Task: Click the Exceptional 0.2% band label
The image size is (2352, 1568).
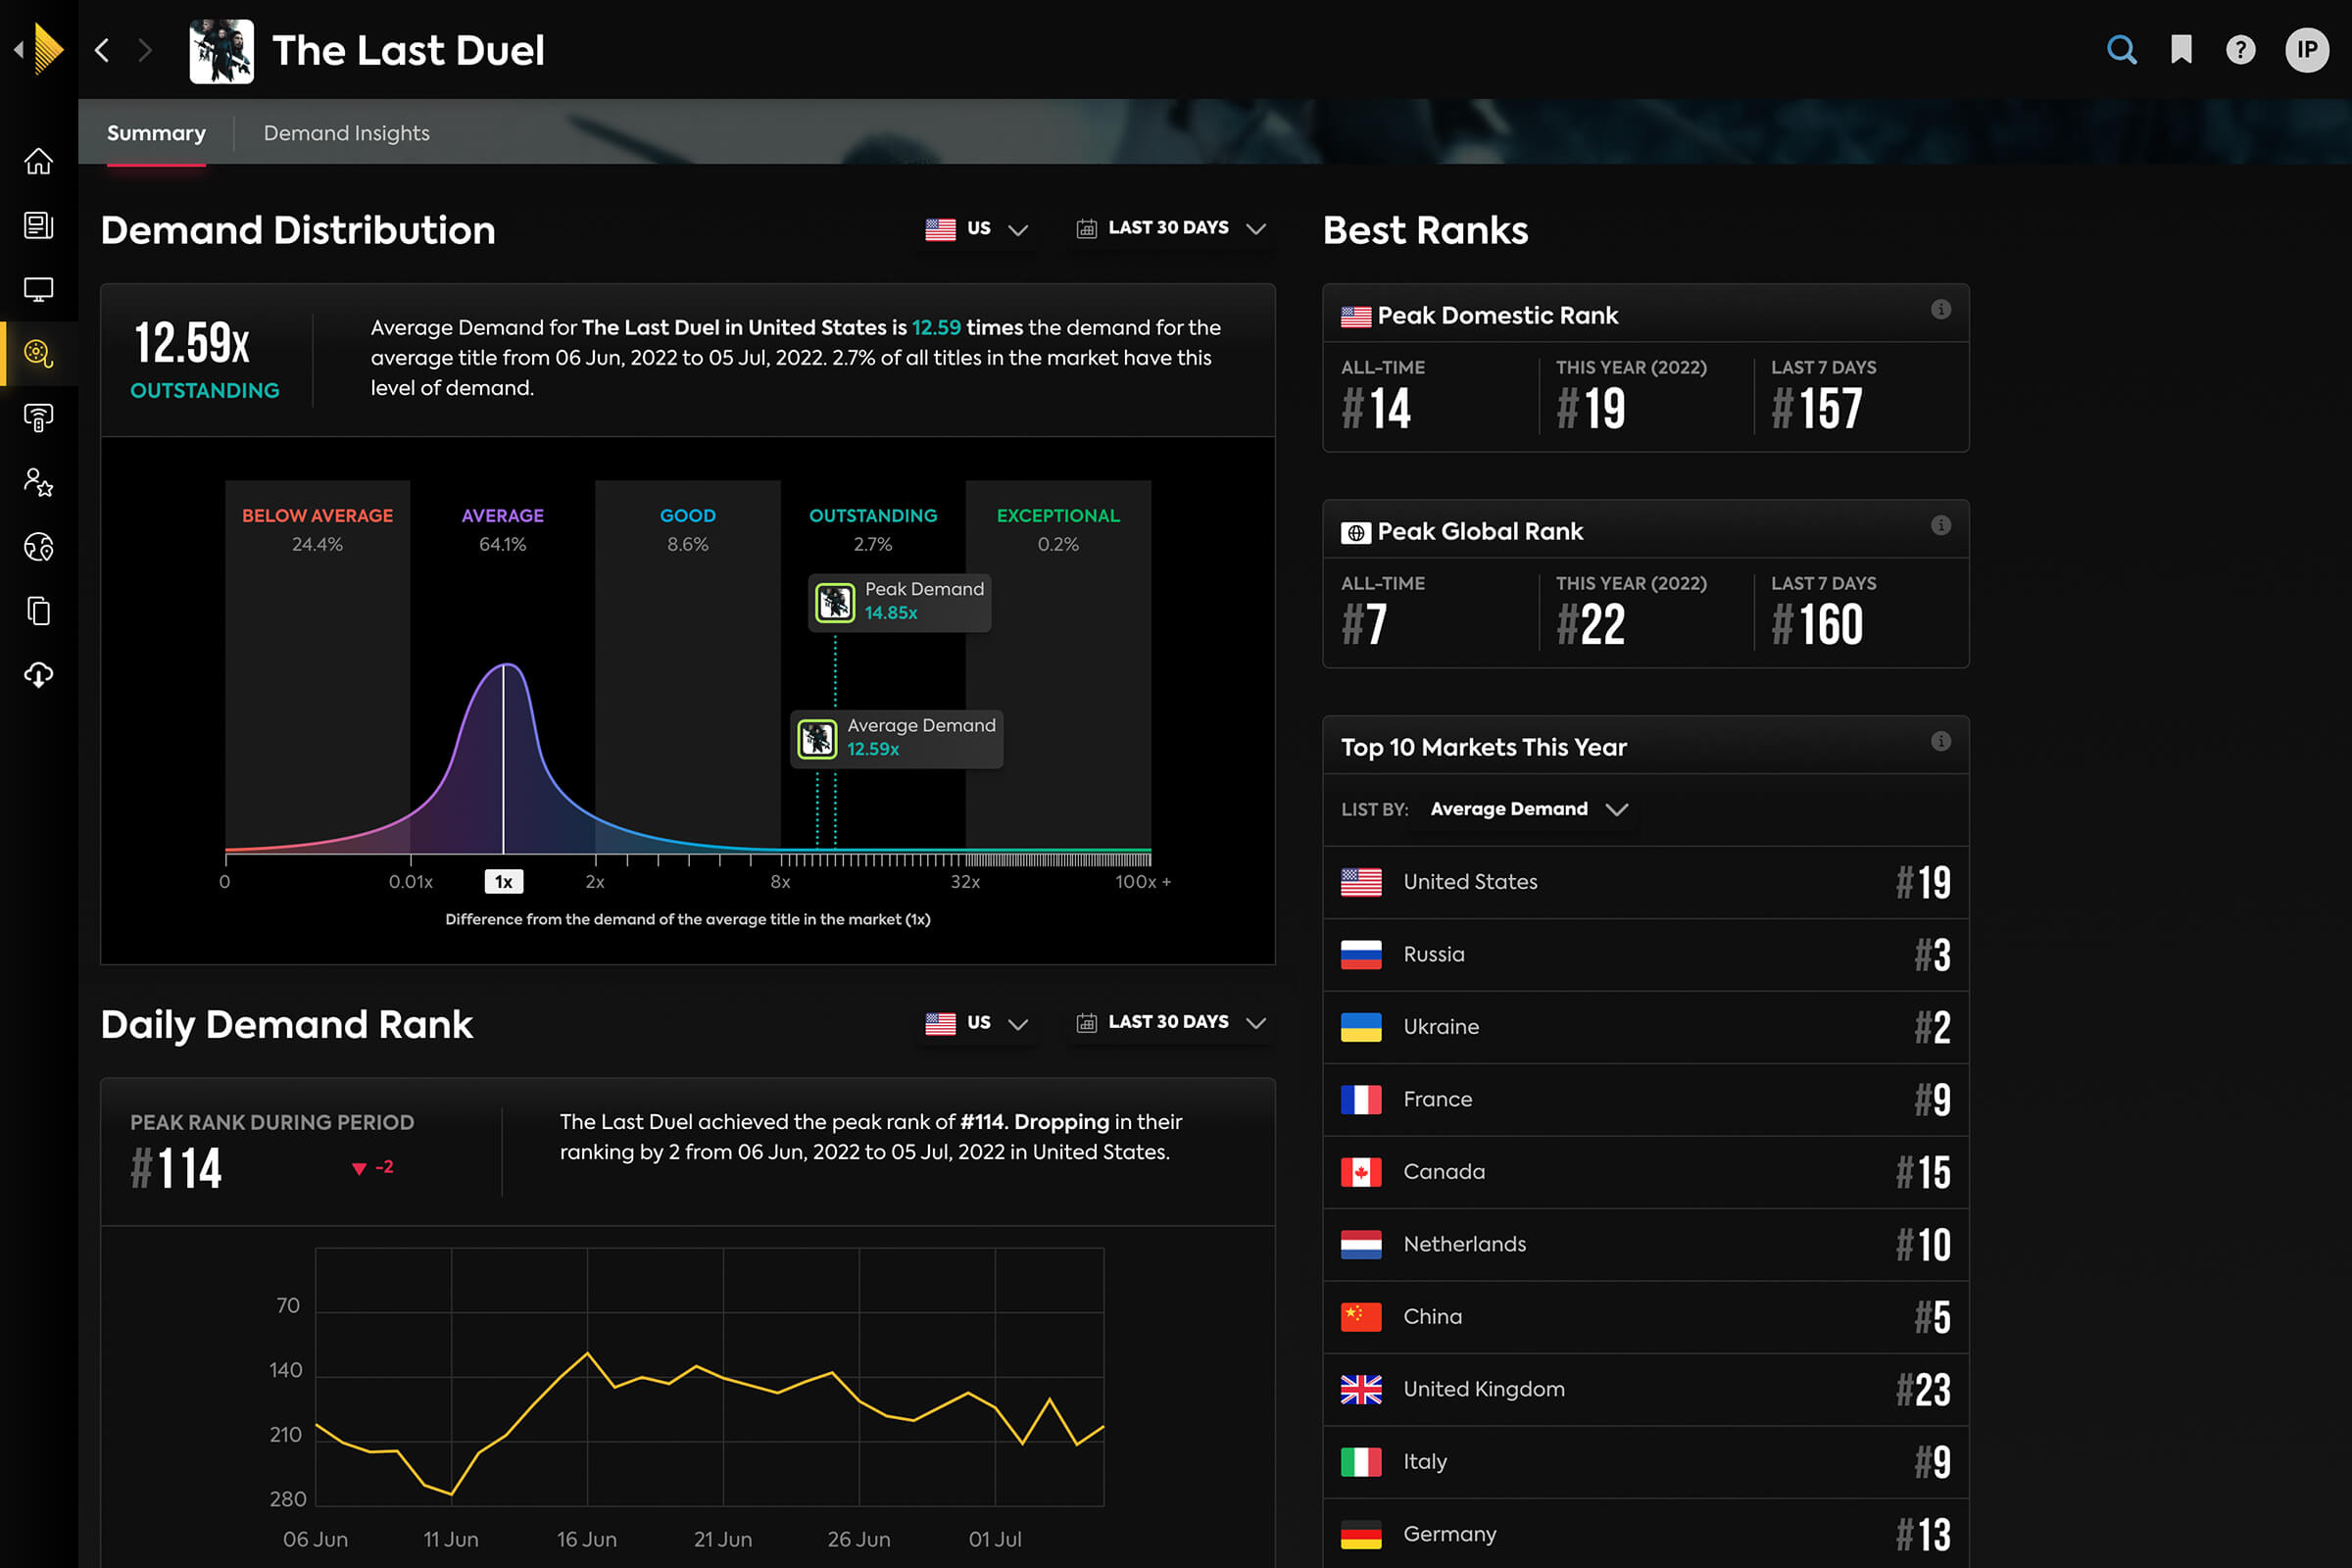Action: [1058, 530]
